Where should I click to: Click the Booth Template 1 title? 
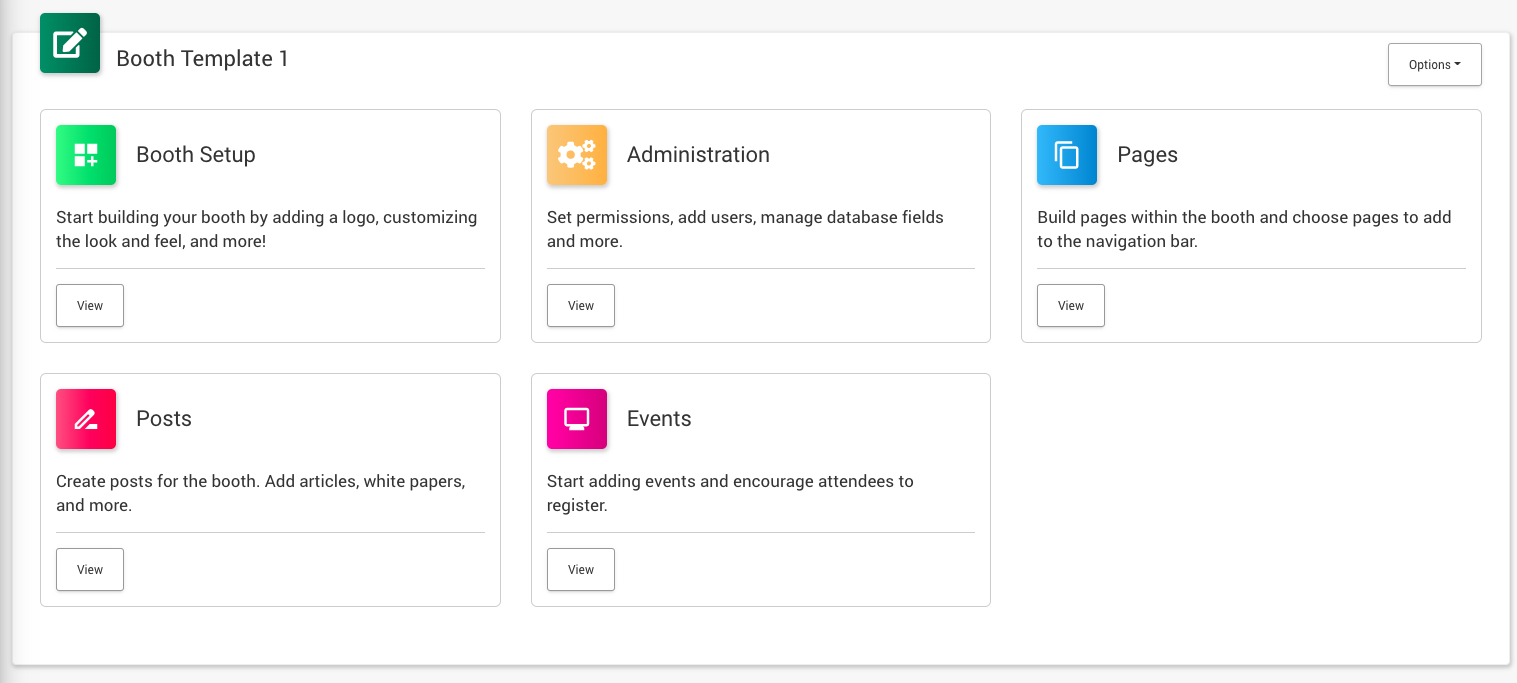[202, 59]
